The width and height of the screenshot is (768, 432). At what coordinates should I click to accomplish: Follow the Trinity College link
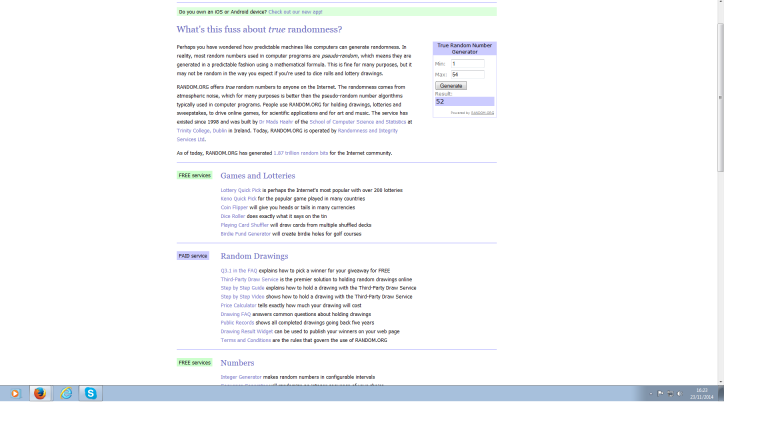tap(202, 131)
